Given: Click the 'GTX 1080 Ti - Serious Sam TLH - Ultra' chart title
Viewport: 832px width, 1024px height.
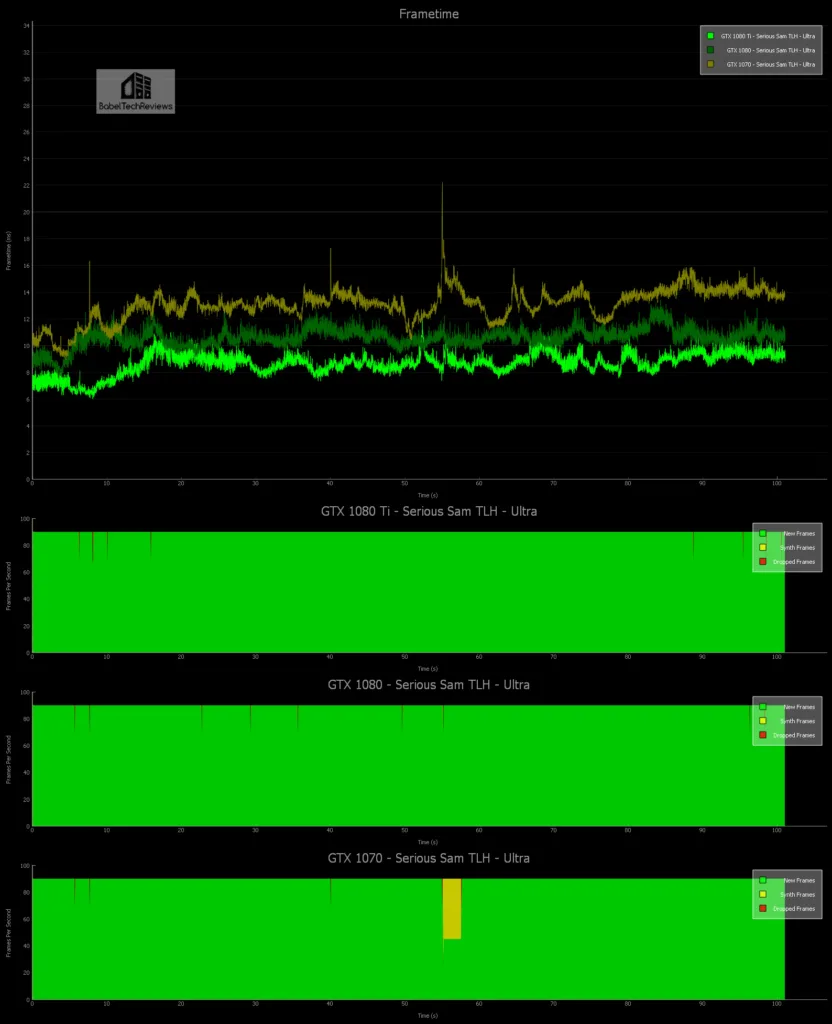Looking at the screenshot, I should tap(428, 511).
